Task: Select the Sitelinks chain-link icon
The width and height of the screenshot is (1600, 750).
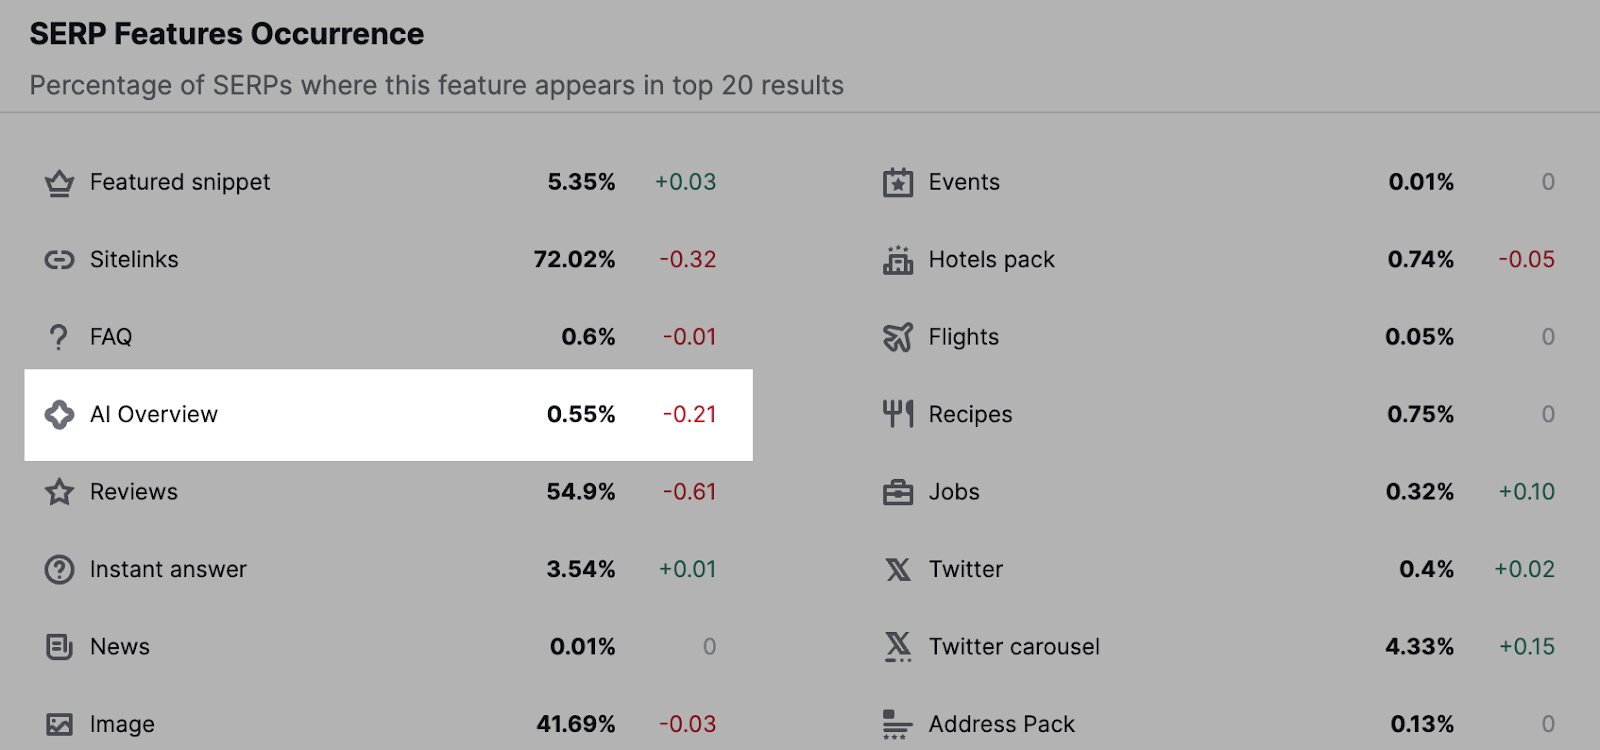Action: click(x=59, y=259)
